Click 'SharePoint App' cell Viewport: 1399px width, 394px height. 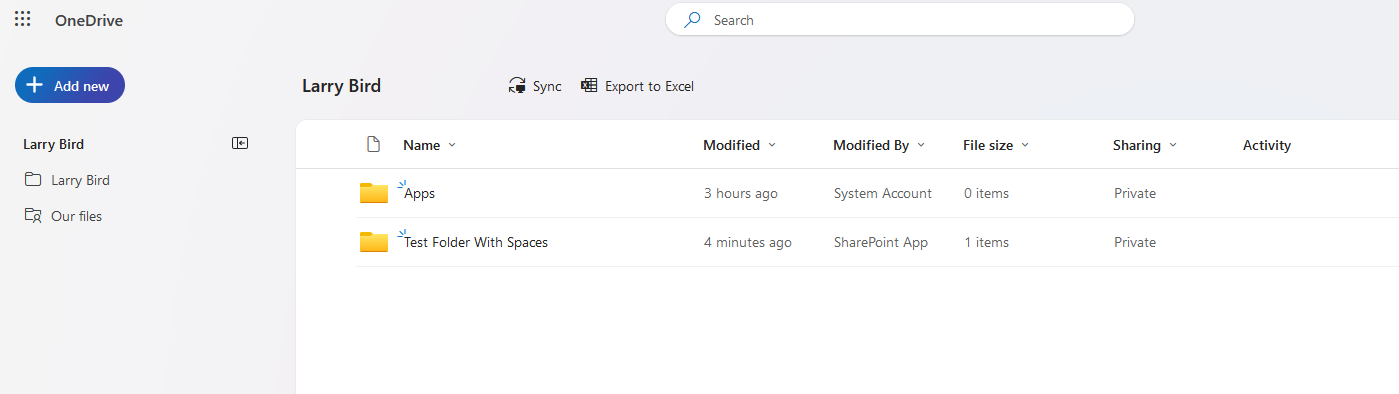pyautogui.click(x=881, y=242)
